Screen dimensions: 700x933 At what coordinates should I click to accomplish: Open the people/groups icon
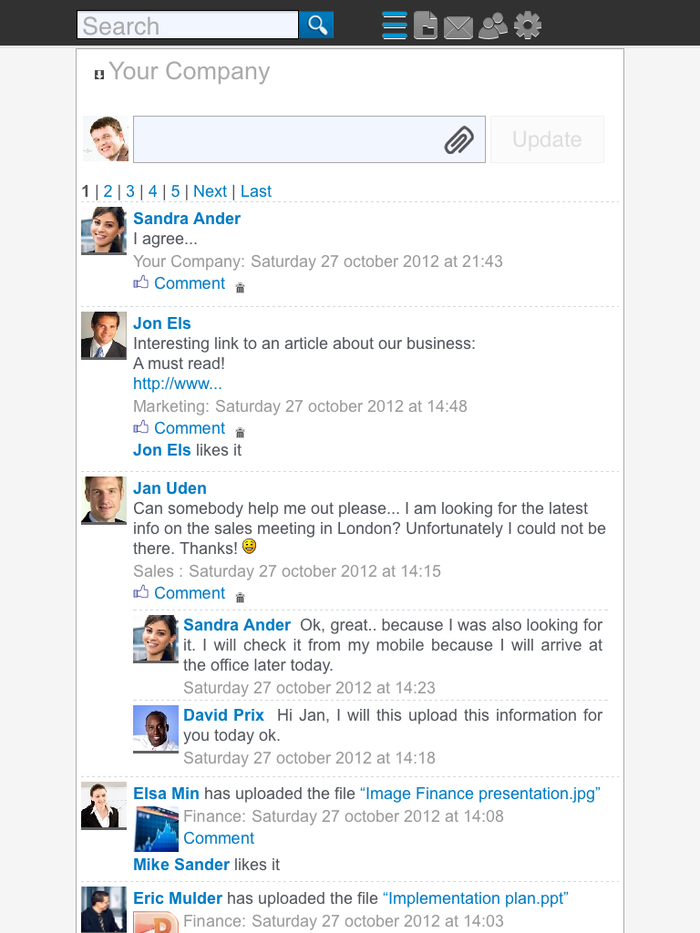[493, 25]
